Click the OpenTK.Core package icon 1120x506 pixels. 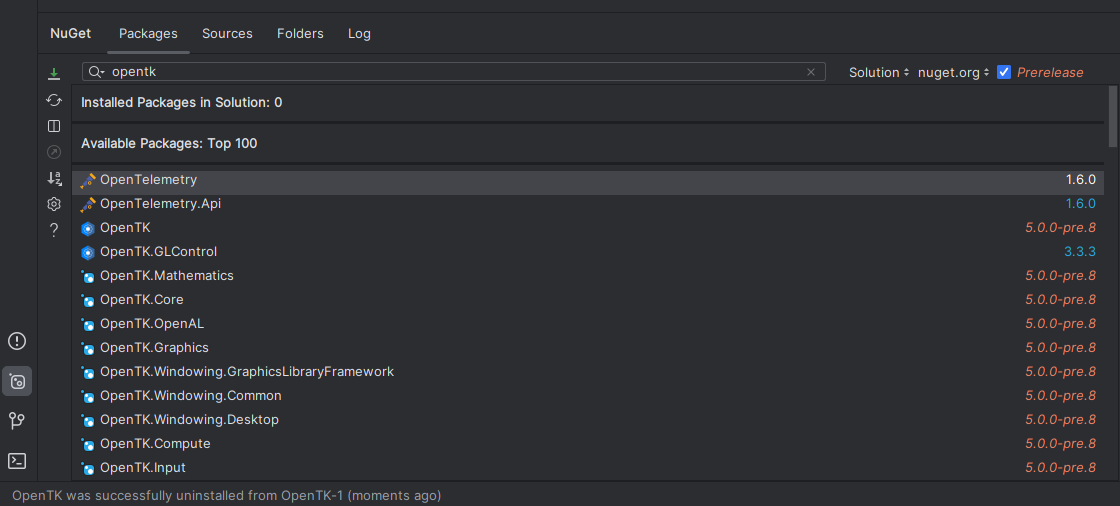[88, 301]
